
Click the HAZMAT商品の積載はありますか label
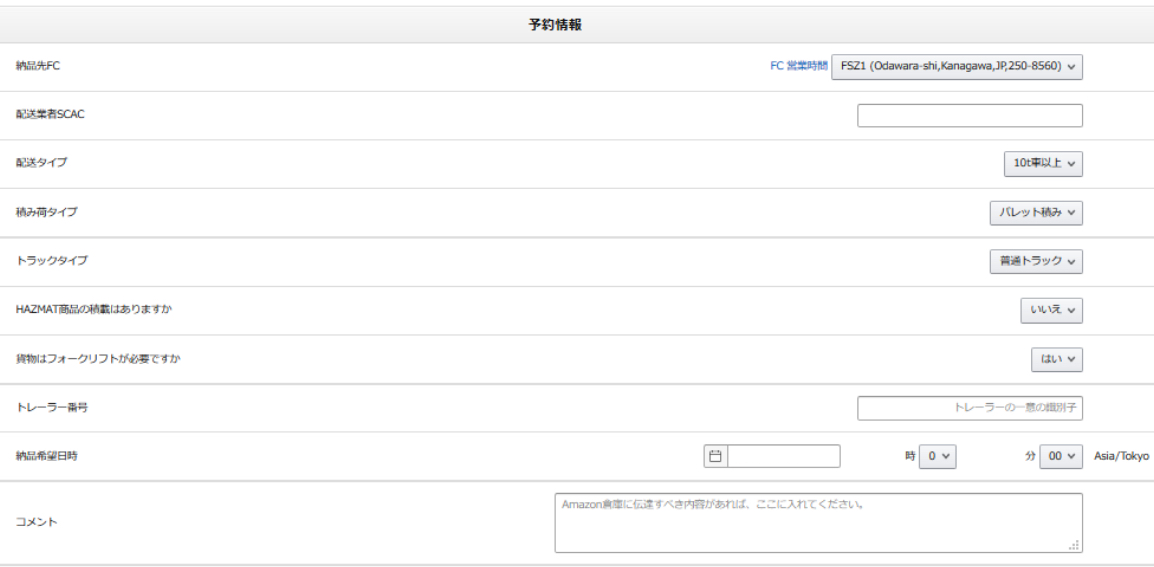(x=95, y=310)
